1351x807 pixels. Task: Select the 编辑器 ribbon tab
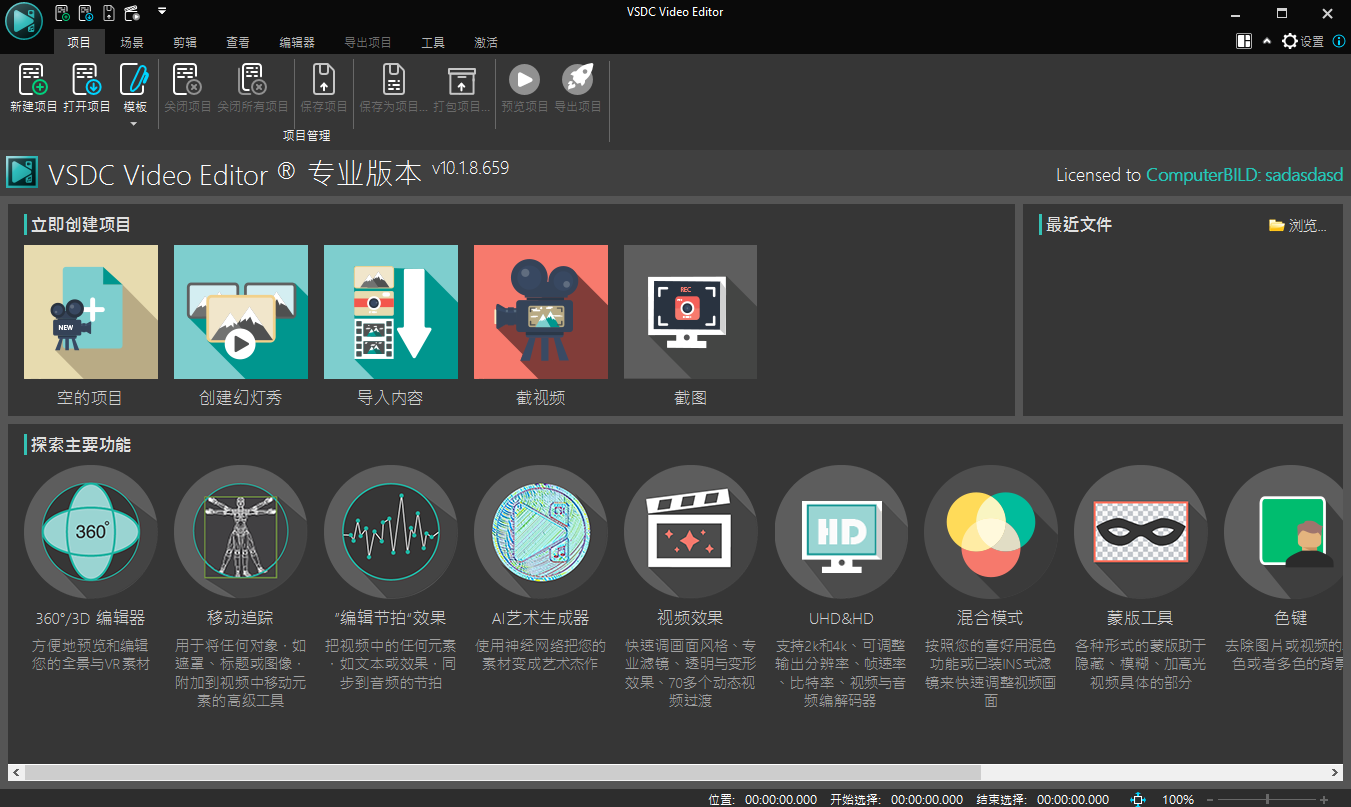click(x=297, y=42)
